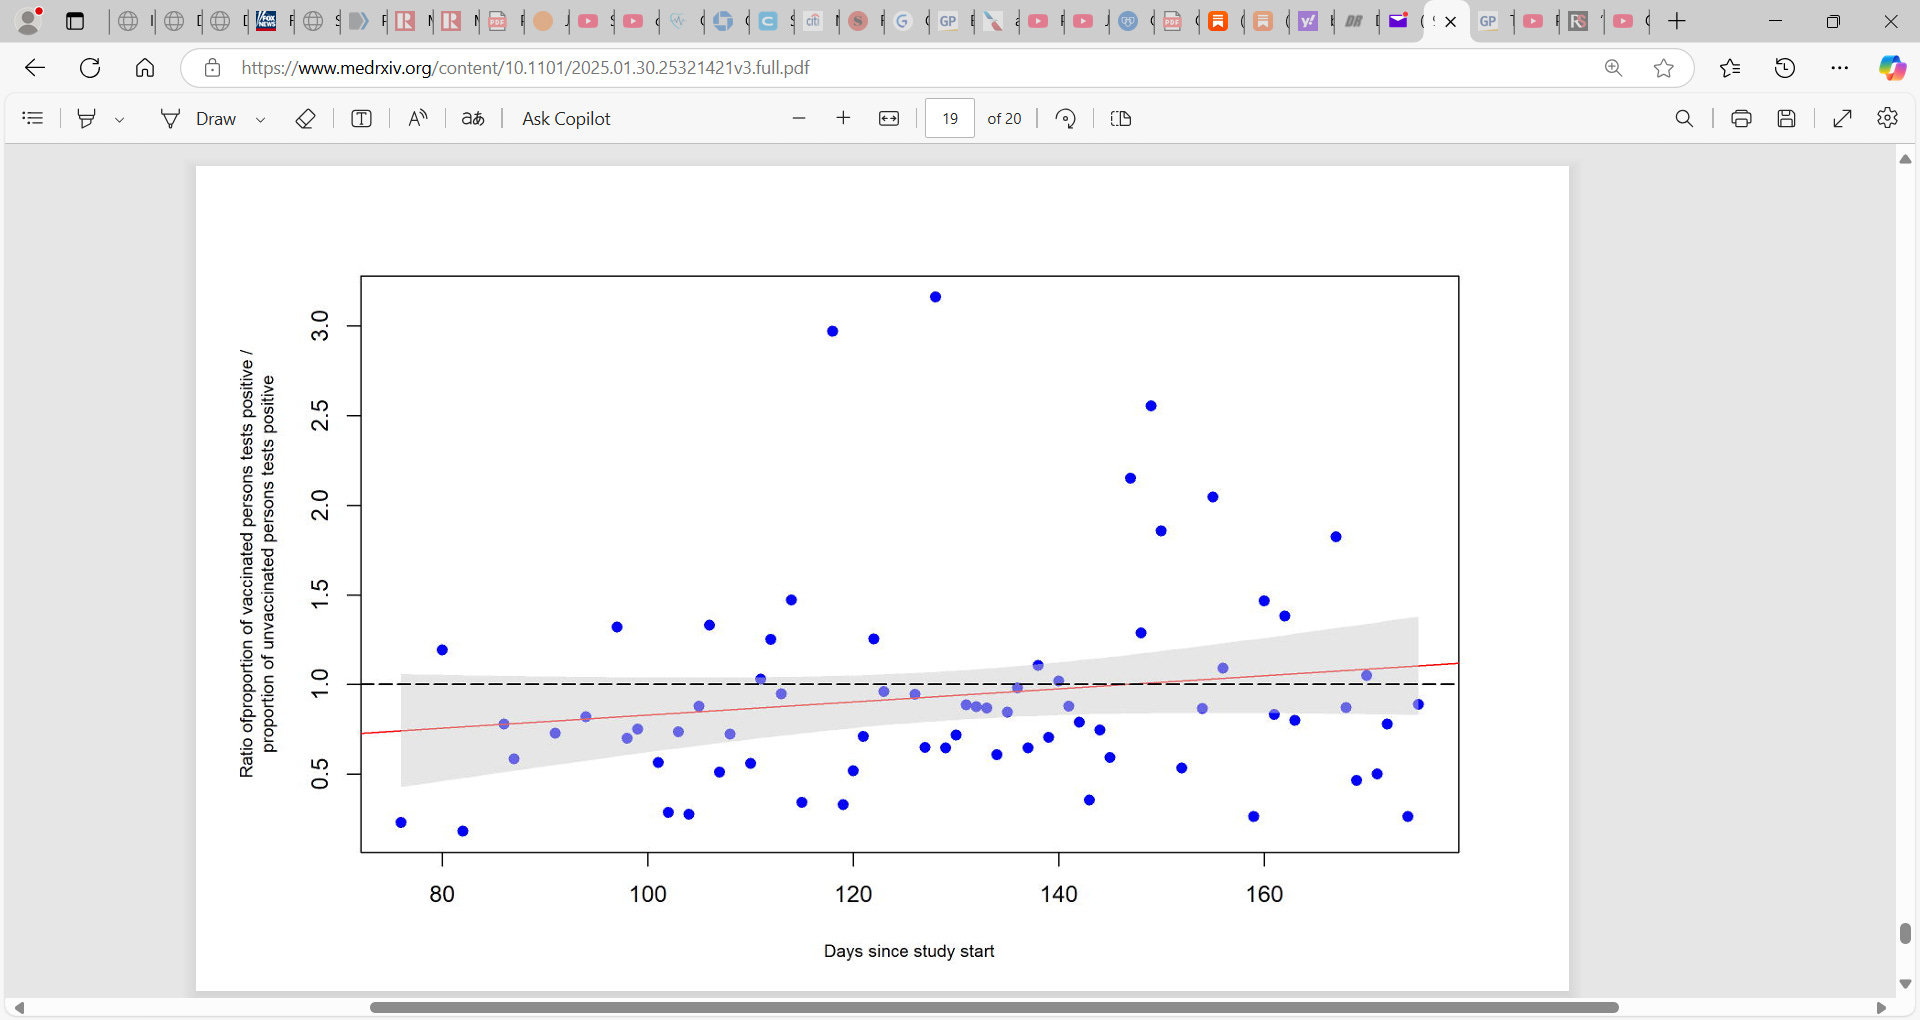Open Edge Settings and more menu
The height and width of the screenshot is (1020, 1920).
click(1840, 67)
